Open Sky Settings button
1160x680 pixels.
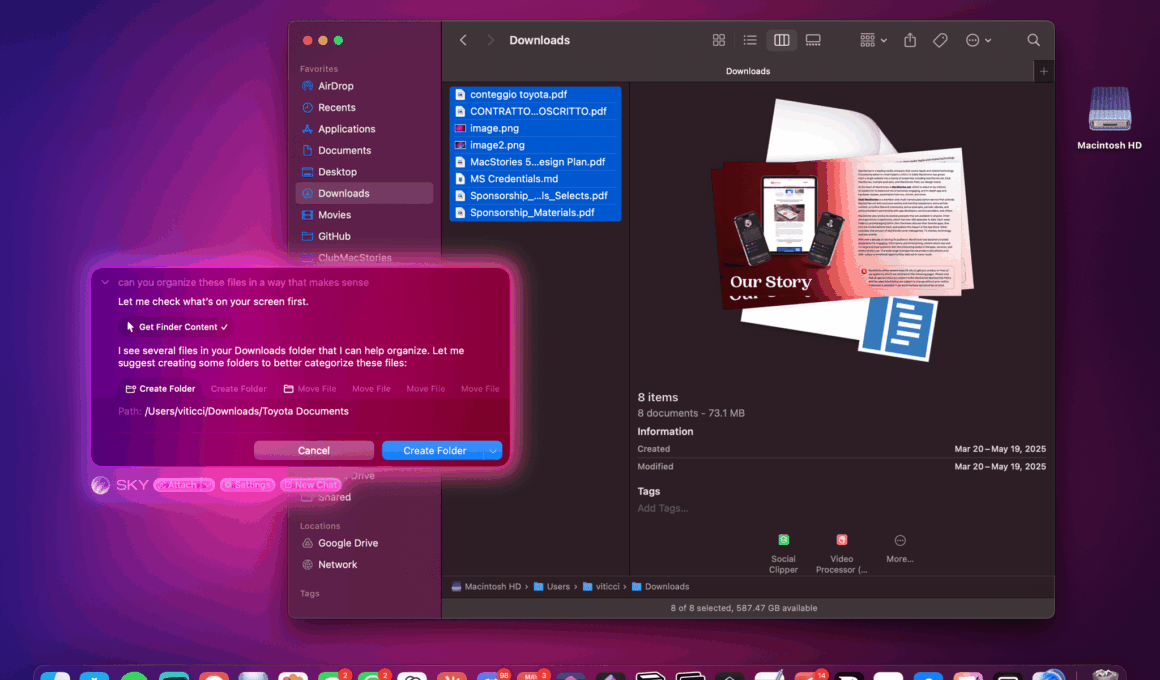click(x=248, y=485)
